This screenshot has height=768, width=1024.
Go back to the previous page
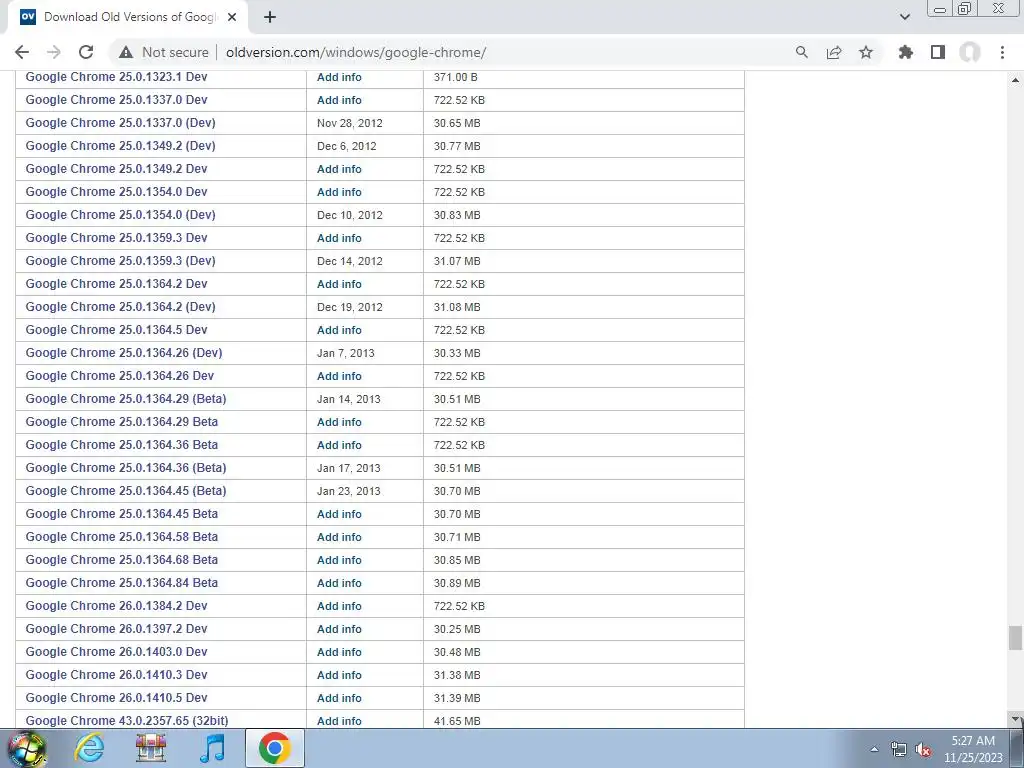click(x=22, y=52)
